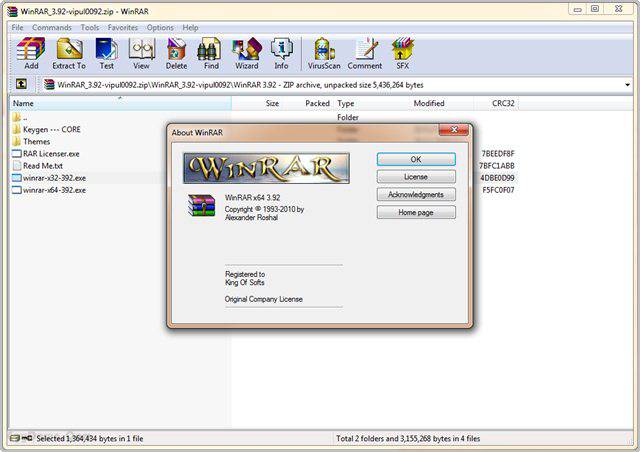Screen dimensions: 640x452
Task: Click 'Original Company License' text
Action: tap(264, 299)
